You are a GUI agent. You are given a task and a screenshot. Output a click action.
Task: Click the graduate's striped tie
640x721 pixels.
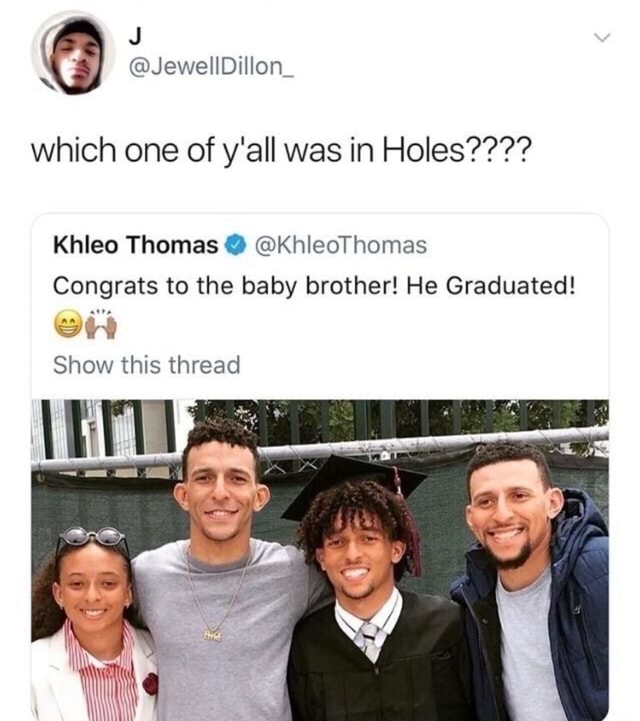(x=367, y=640)
